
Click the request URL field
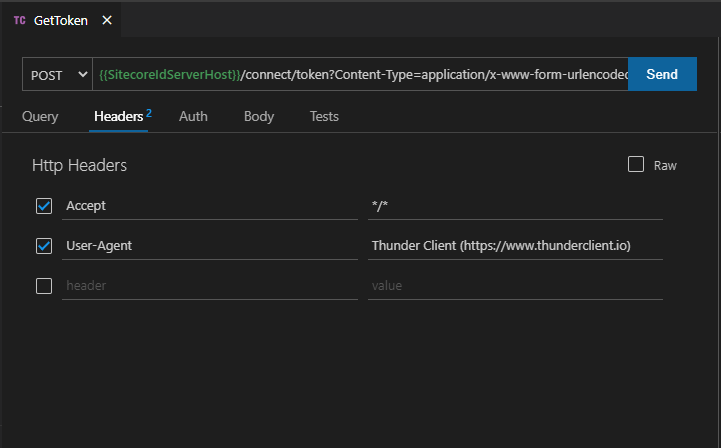tap(360, 75)
